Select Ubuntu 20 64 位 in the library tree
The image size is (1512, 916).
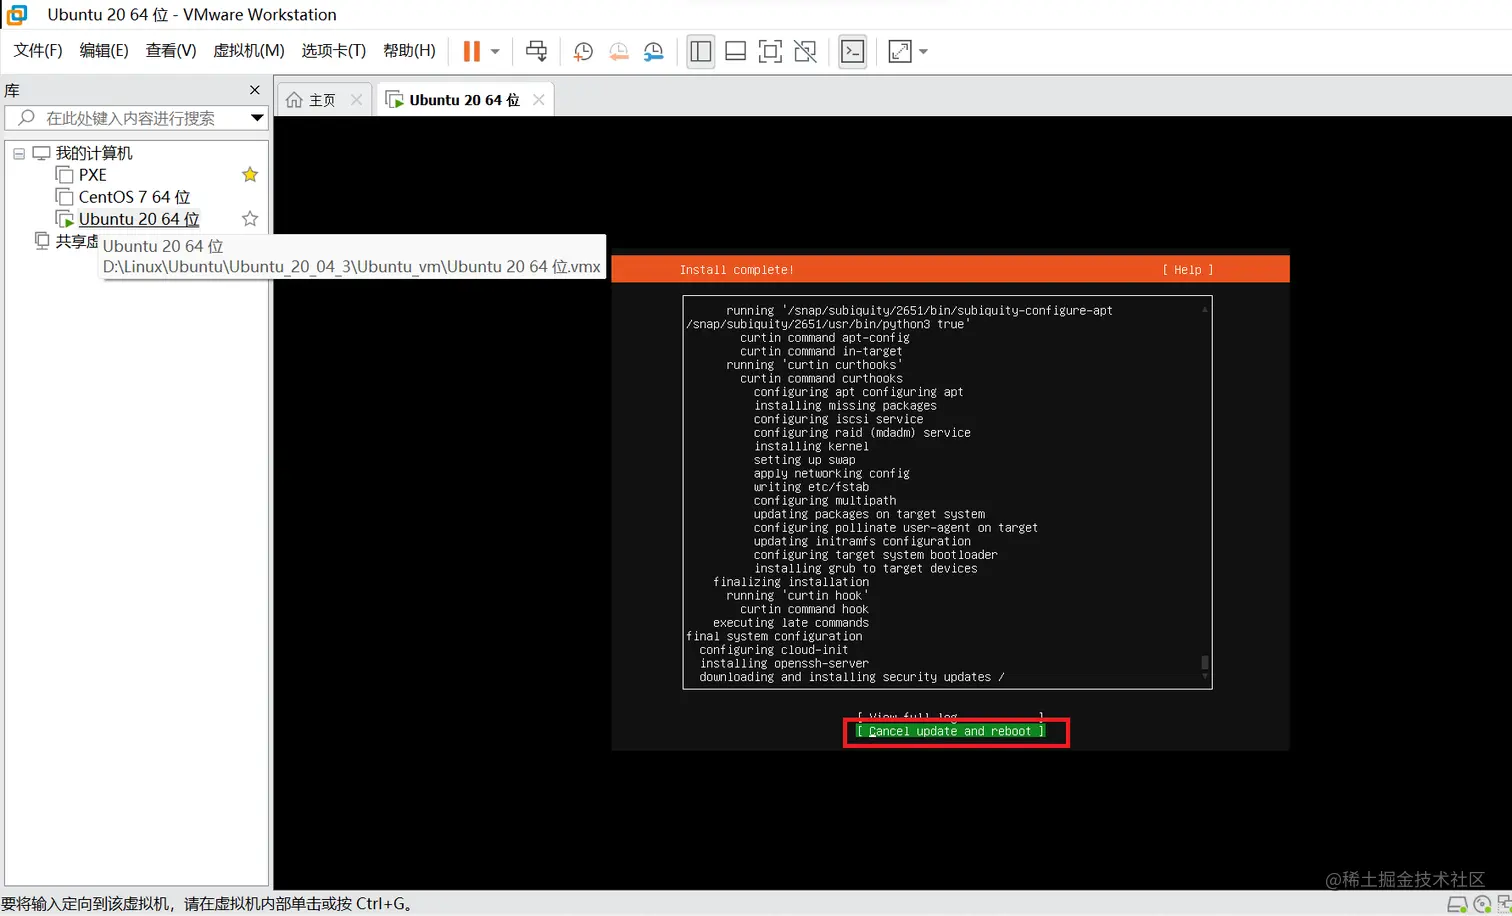[x=139, y=219]
